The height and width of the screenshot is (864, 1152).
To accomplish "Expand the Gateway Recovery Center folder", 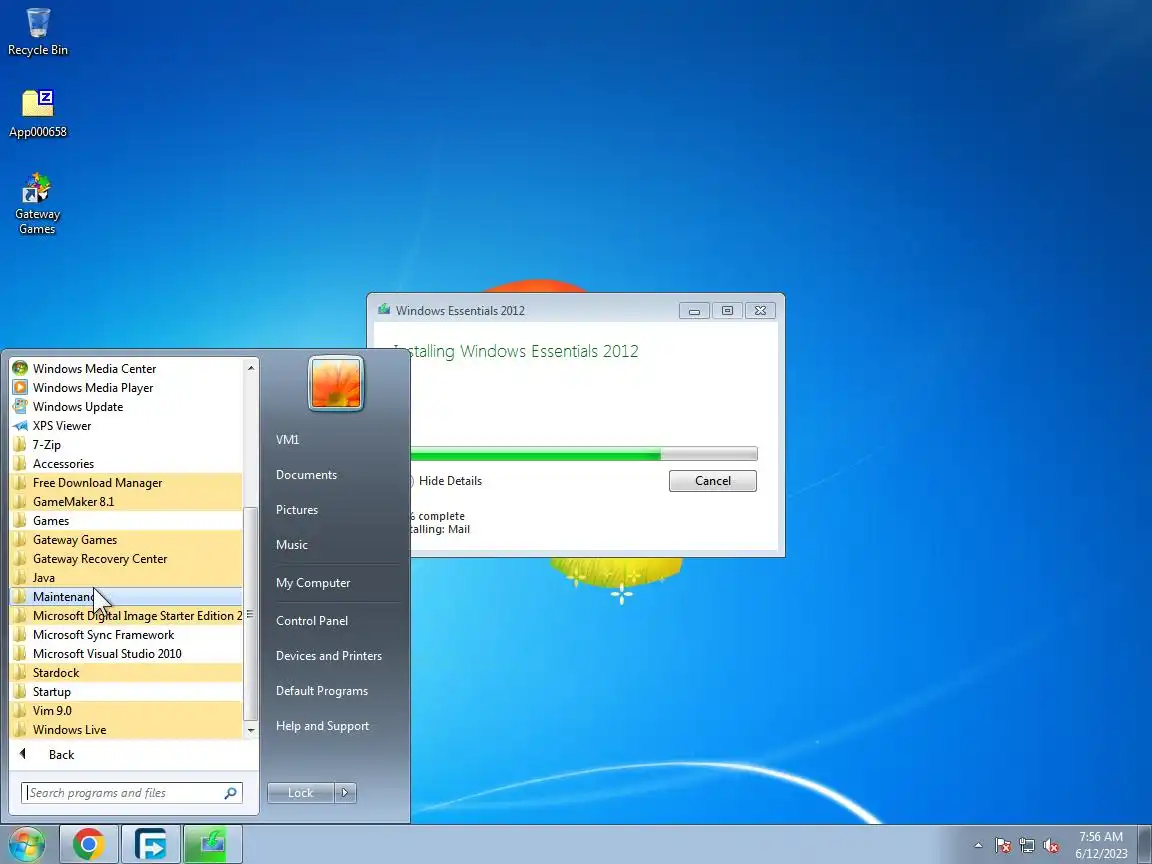I will [126, 559].
